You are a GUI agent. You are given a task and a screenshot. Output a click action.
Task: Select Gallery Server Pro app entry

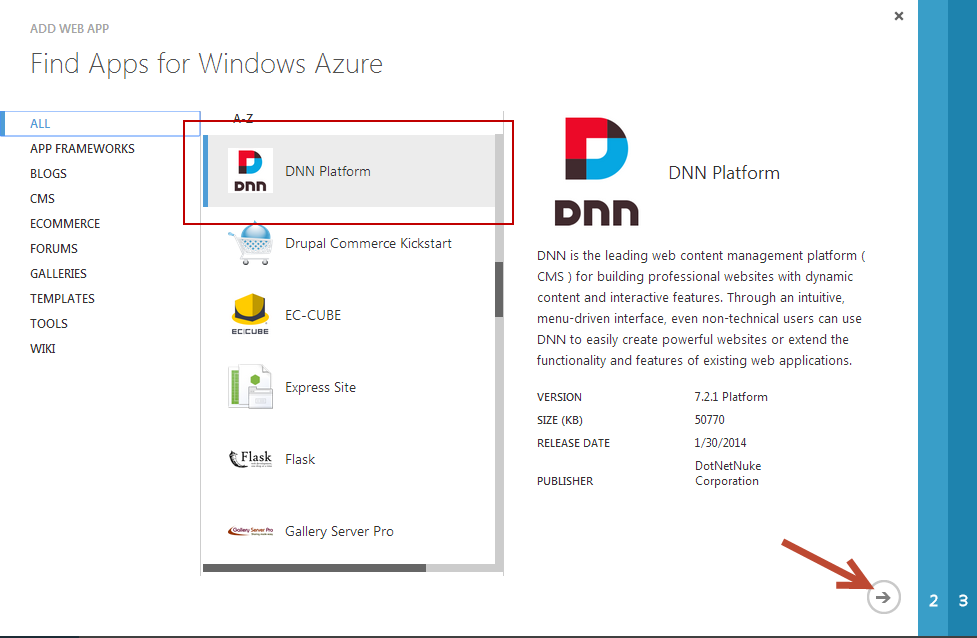tap(349, 531)
